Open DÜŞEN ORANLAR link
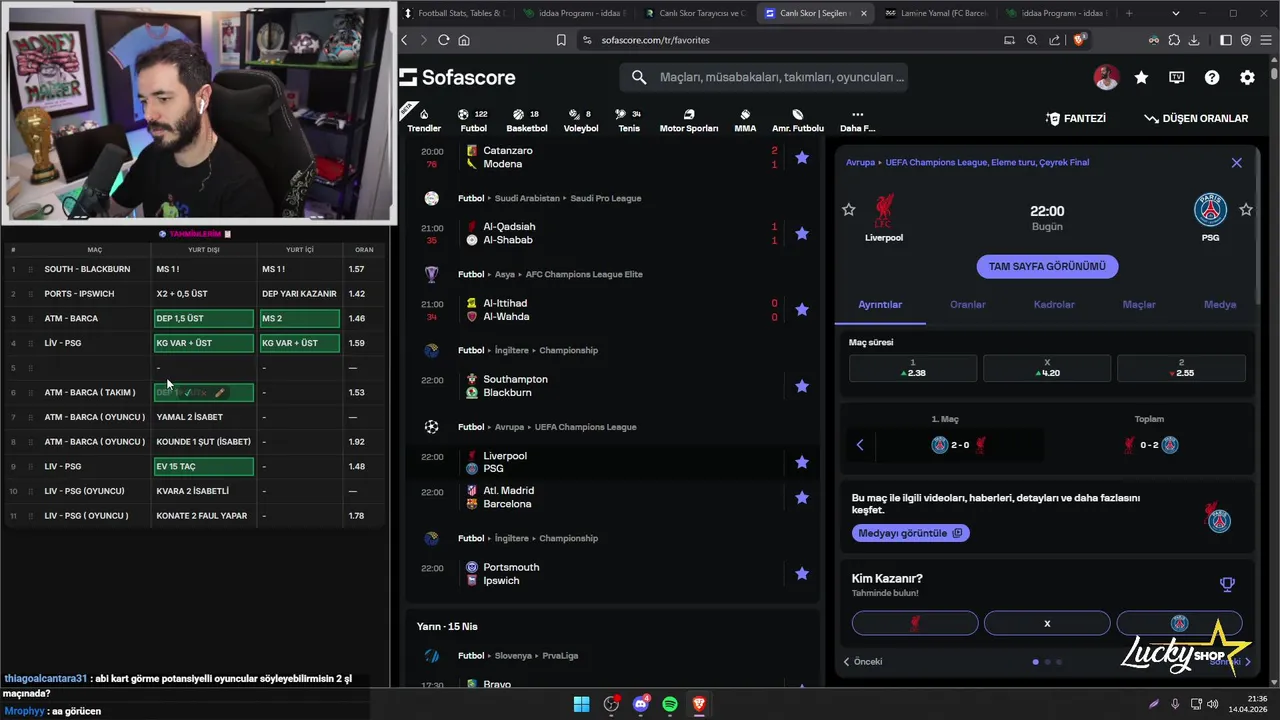Viewport: 1280px width, 720px height. [1196, 118]
